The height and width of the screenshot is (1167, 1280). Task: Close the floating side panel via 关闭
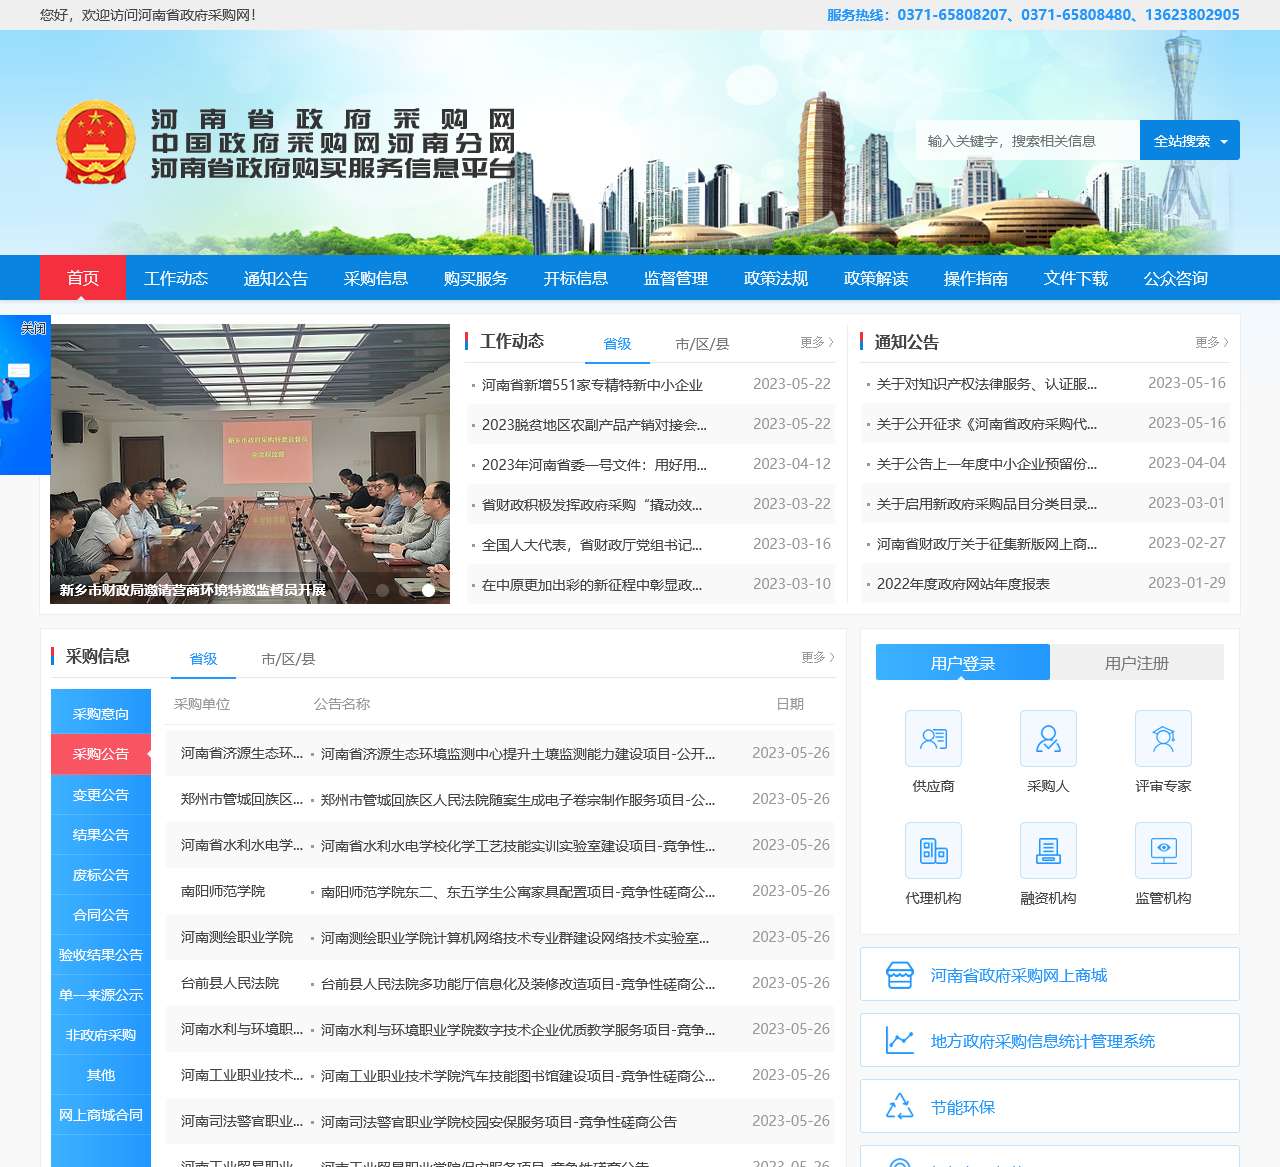(33, 328)
